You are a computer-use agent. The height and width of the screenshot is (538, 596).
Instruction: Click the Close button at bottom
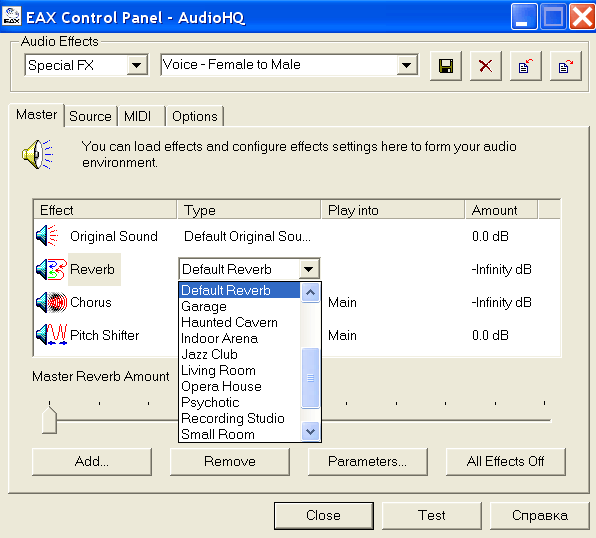coord(323,516)
